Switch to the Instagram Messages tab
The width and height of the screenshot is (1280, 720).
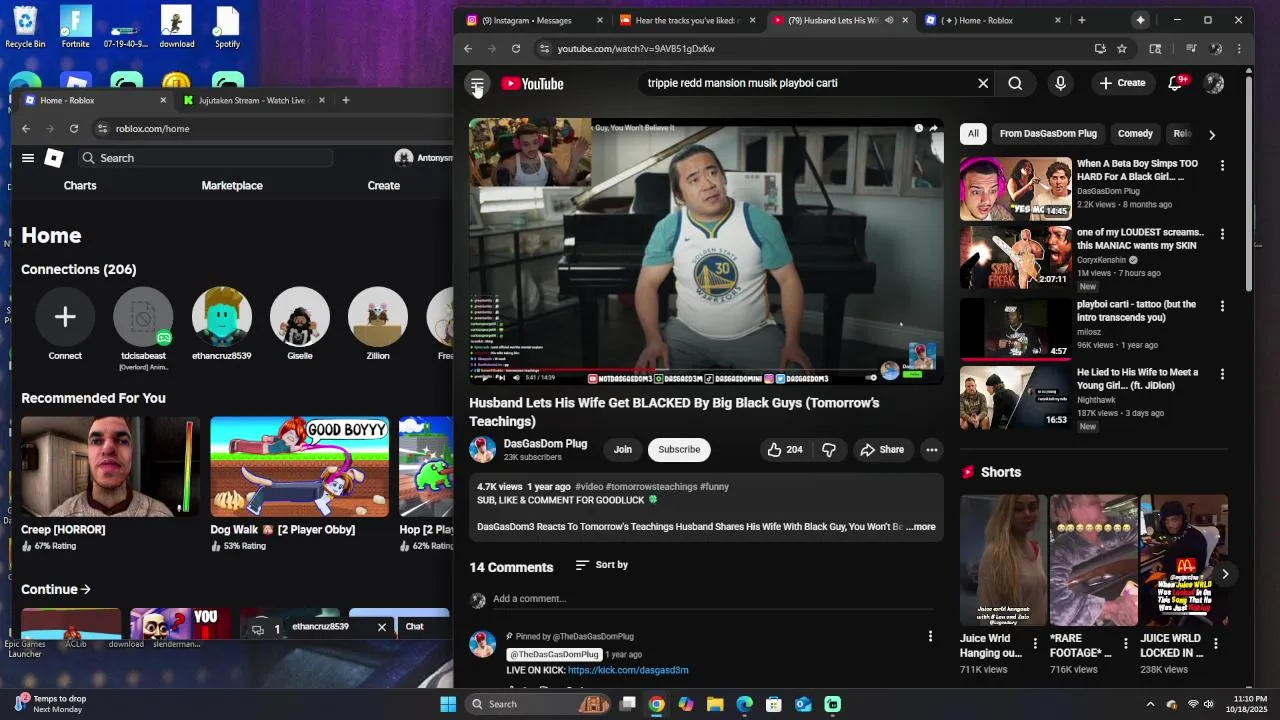click(535, 20)
